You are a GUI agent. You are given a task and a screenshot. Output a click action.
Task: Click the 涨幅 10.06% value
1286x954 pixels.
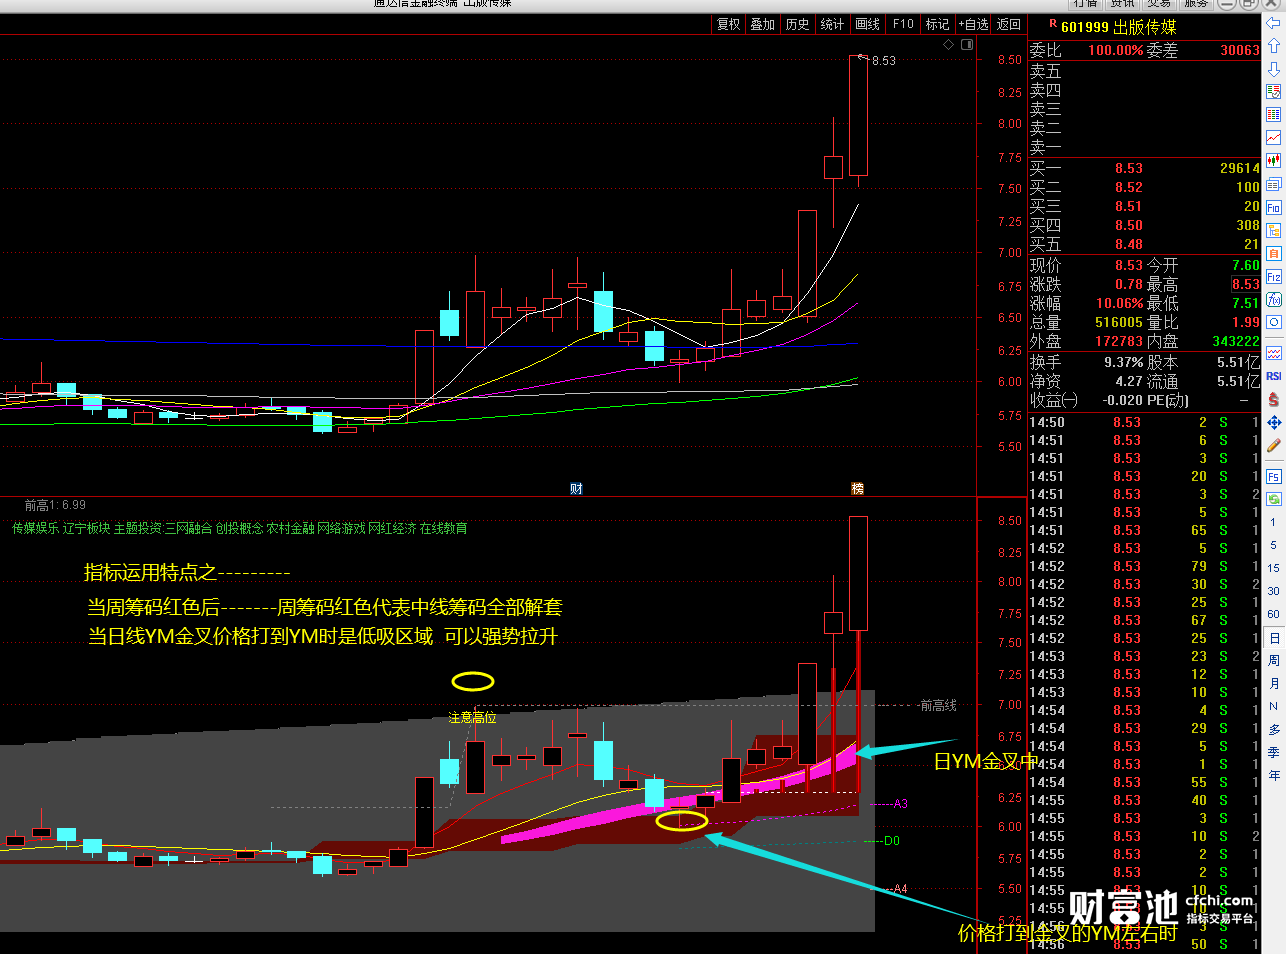click(x=1119, y=303)
